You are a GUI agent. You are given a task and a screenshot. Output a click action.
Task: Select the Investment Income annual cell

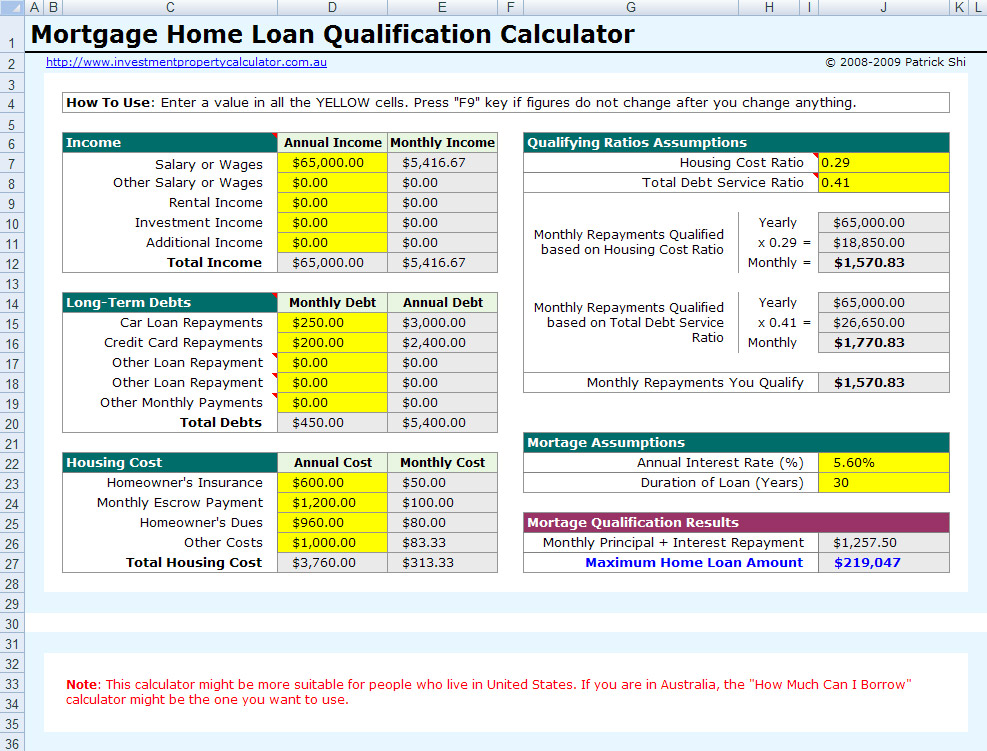pos(332,223)
